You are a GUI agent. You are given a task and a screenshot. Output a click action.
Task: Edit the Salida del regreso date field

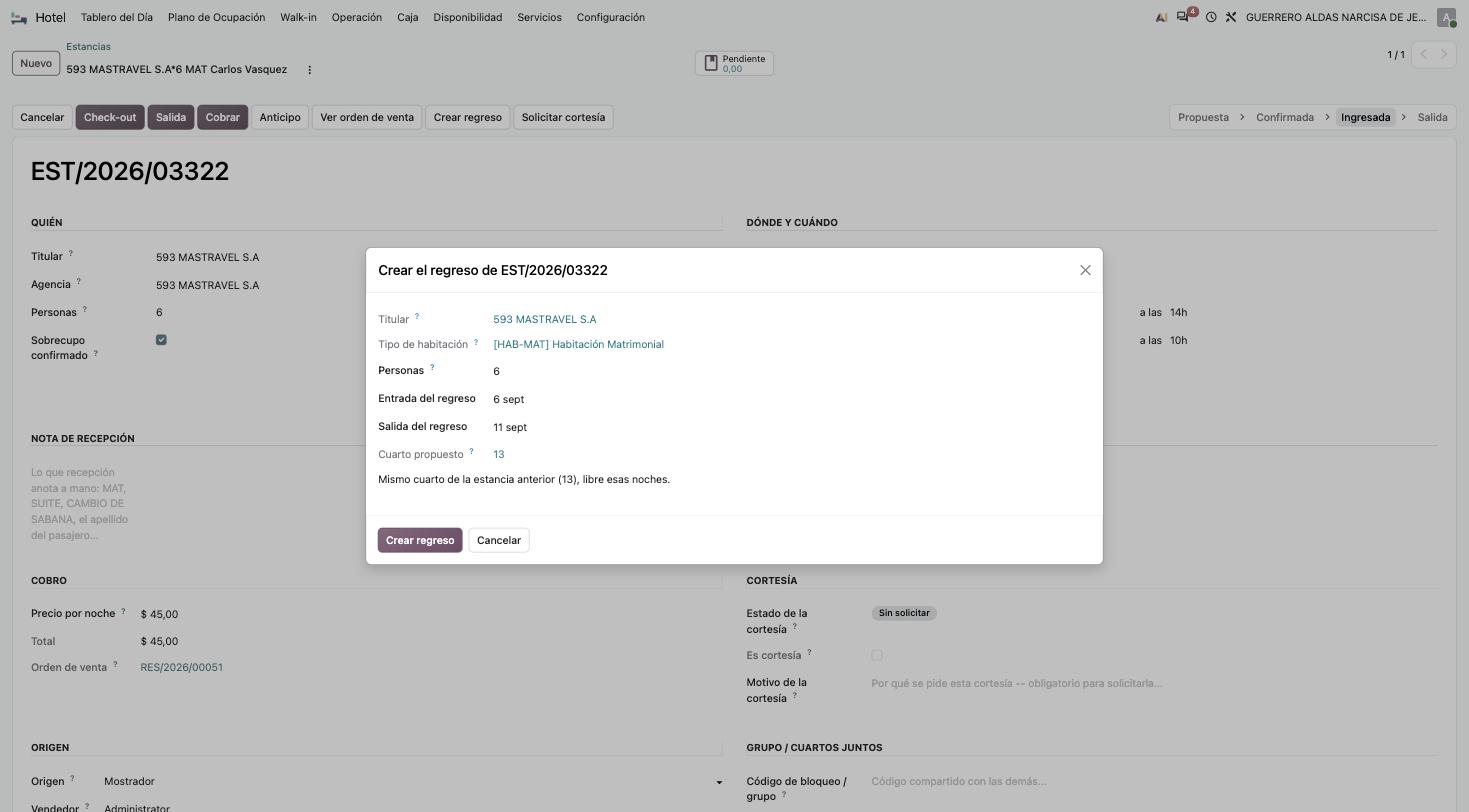(x=510, y=427)
